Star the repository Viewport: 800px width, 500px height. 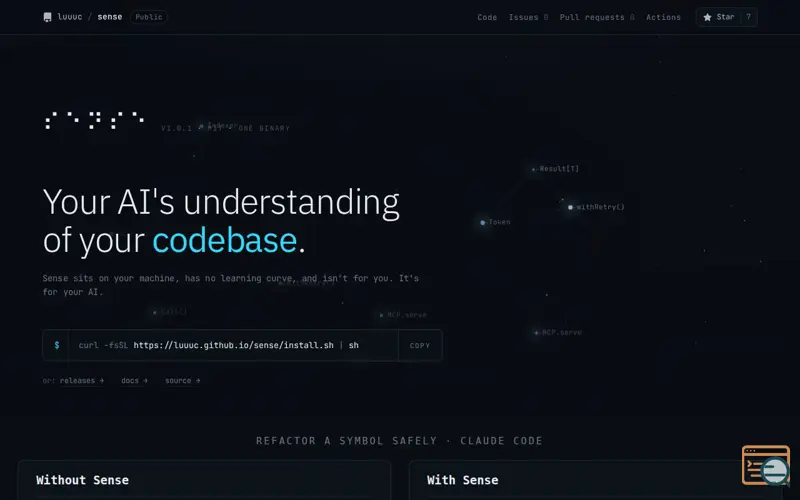point(718,17)
